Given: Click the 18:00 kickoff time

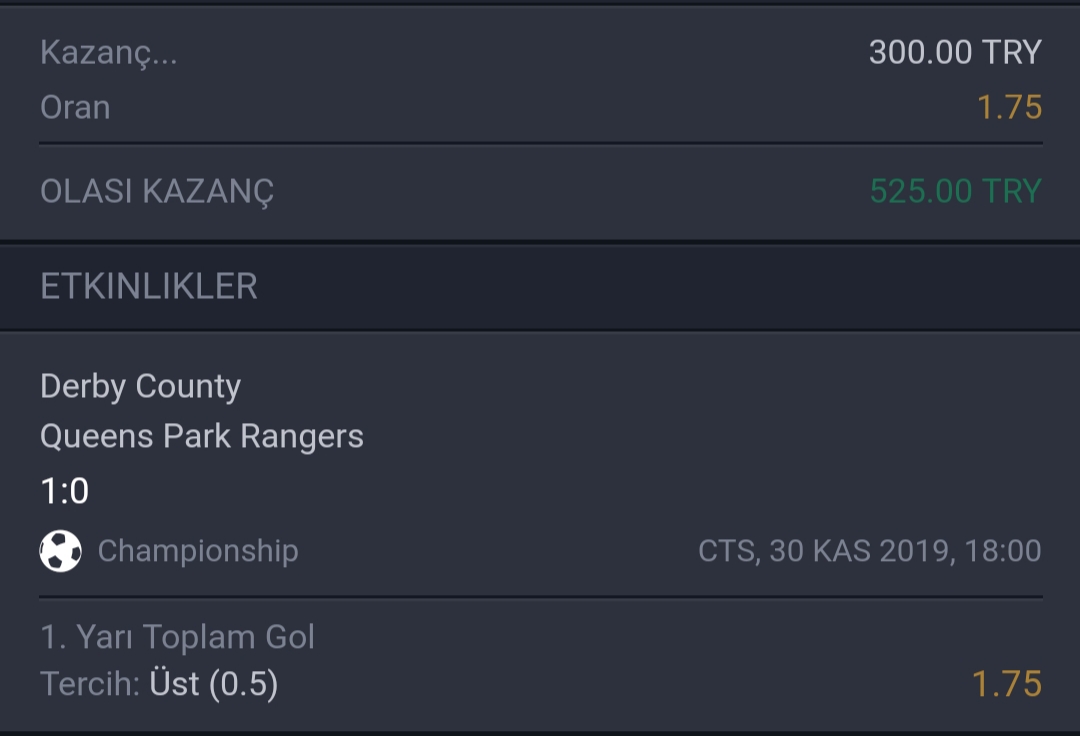Looking at the screenshot, I should (x=1003, y=551).
